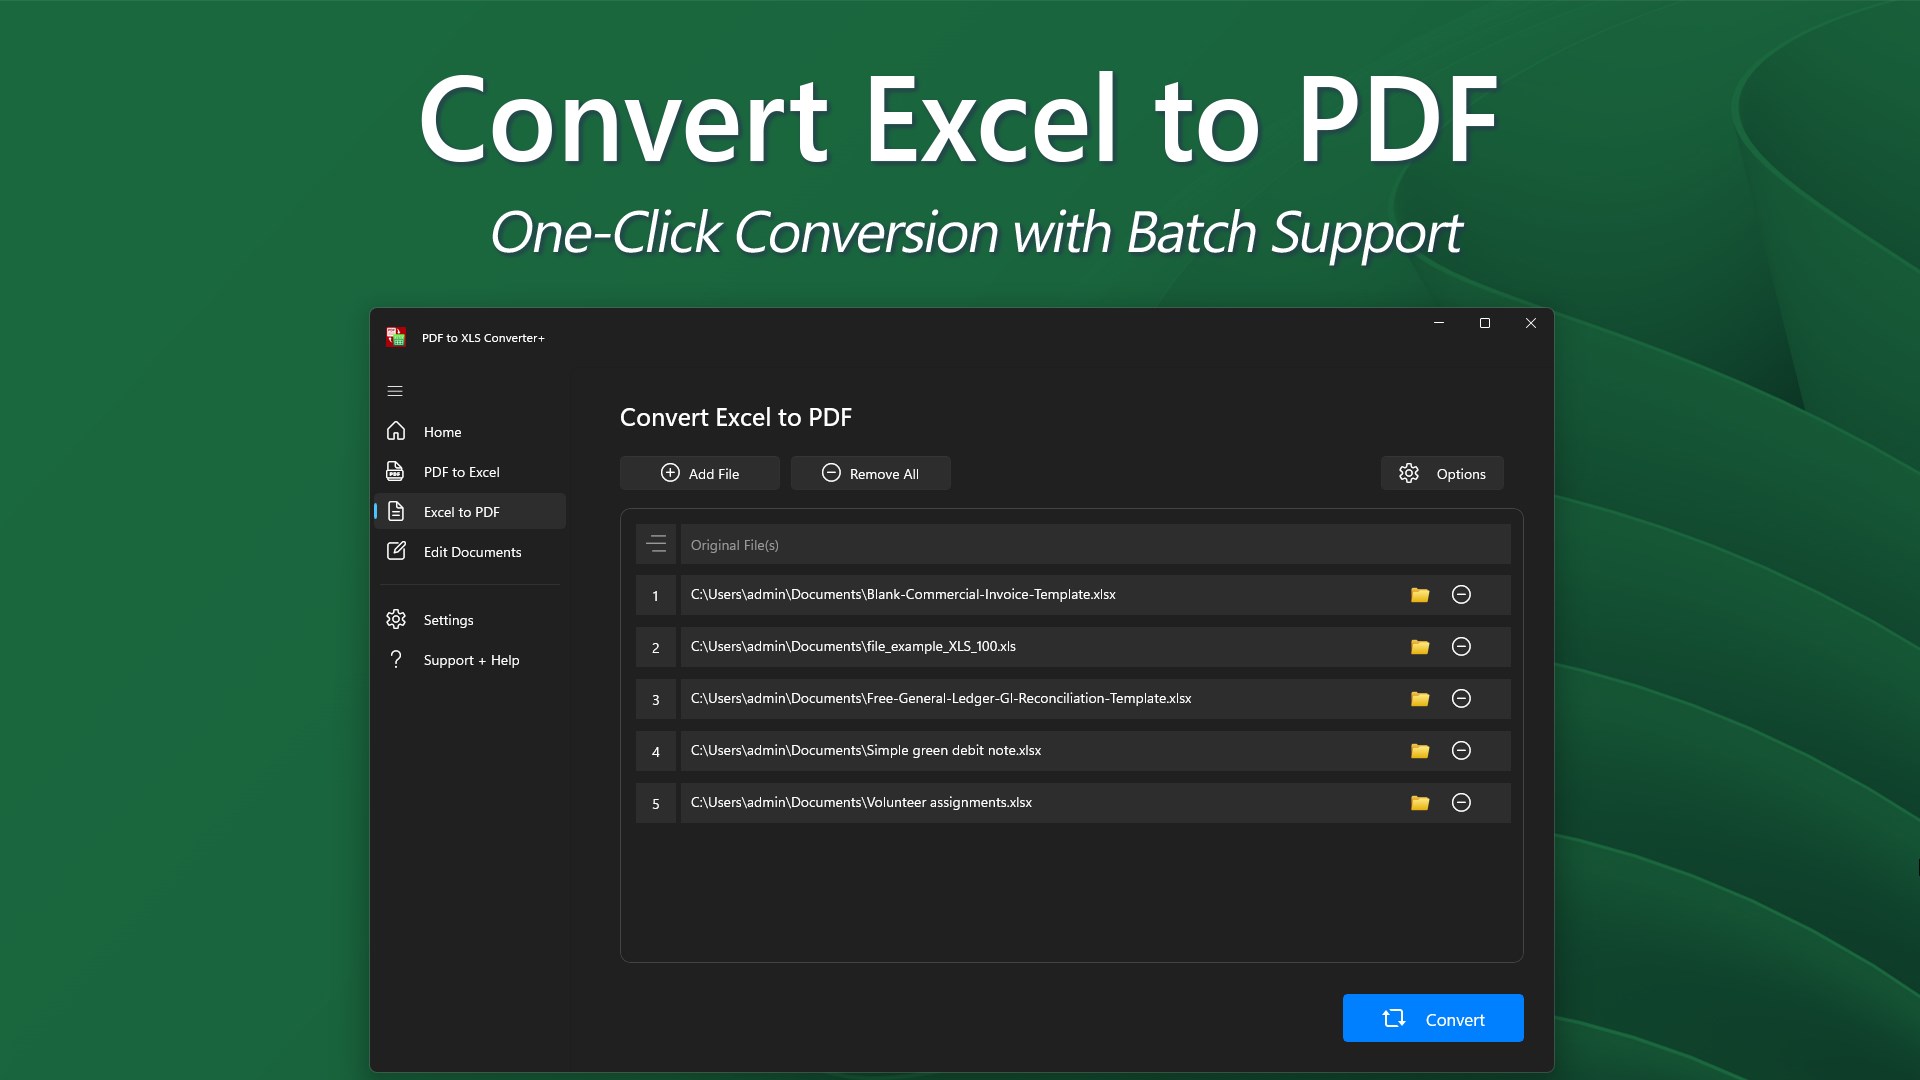Viewport: 1920px width, 1080px height.
Task: Open Settings from the sidebar
Action: (470, 620)
